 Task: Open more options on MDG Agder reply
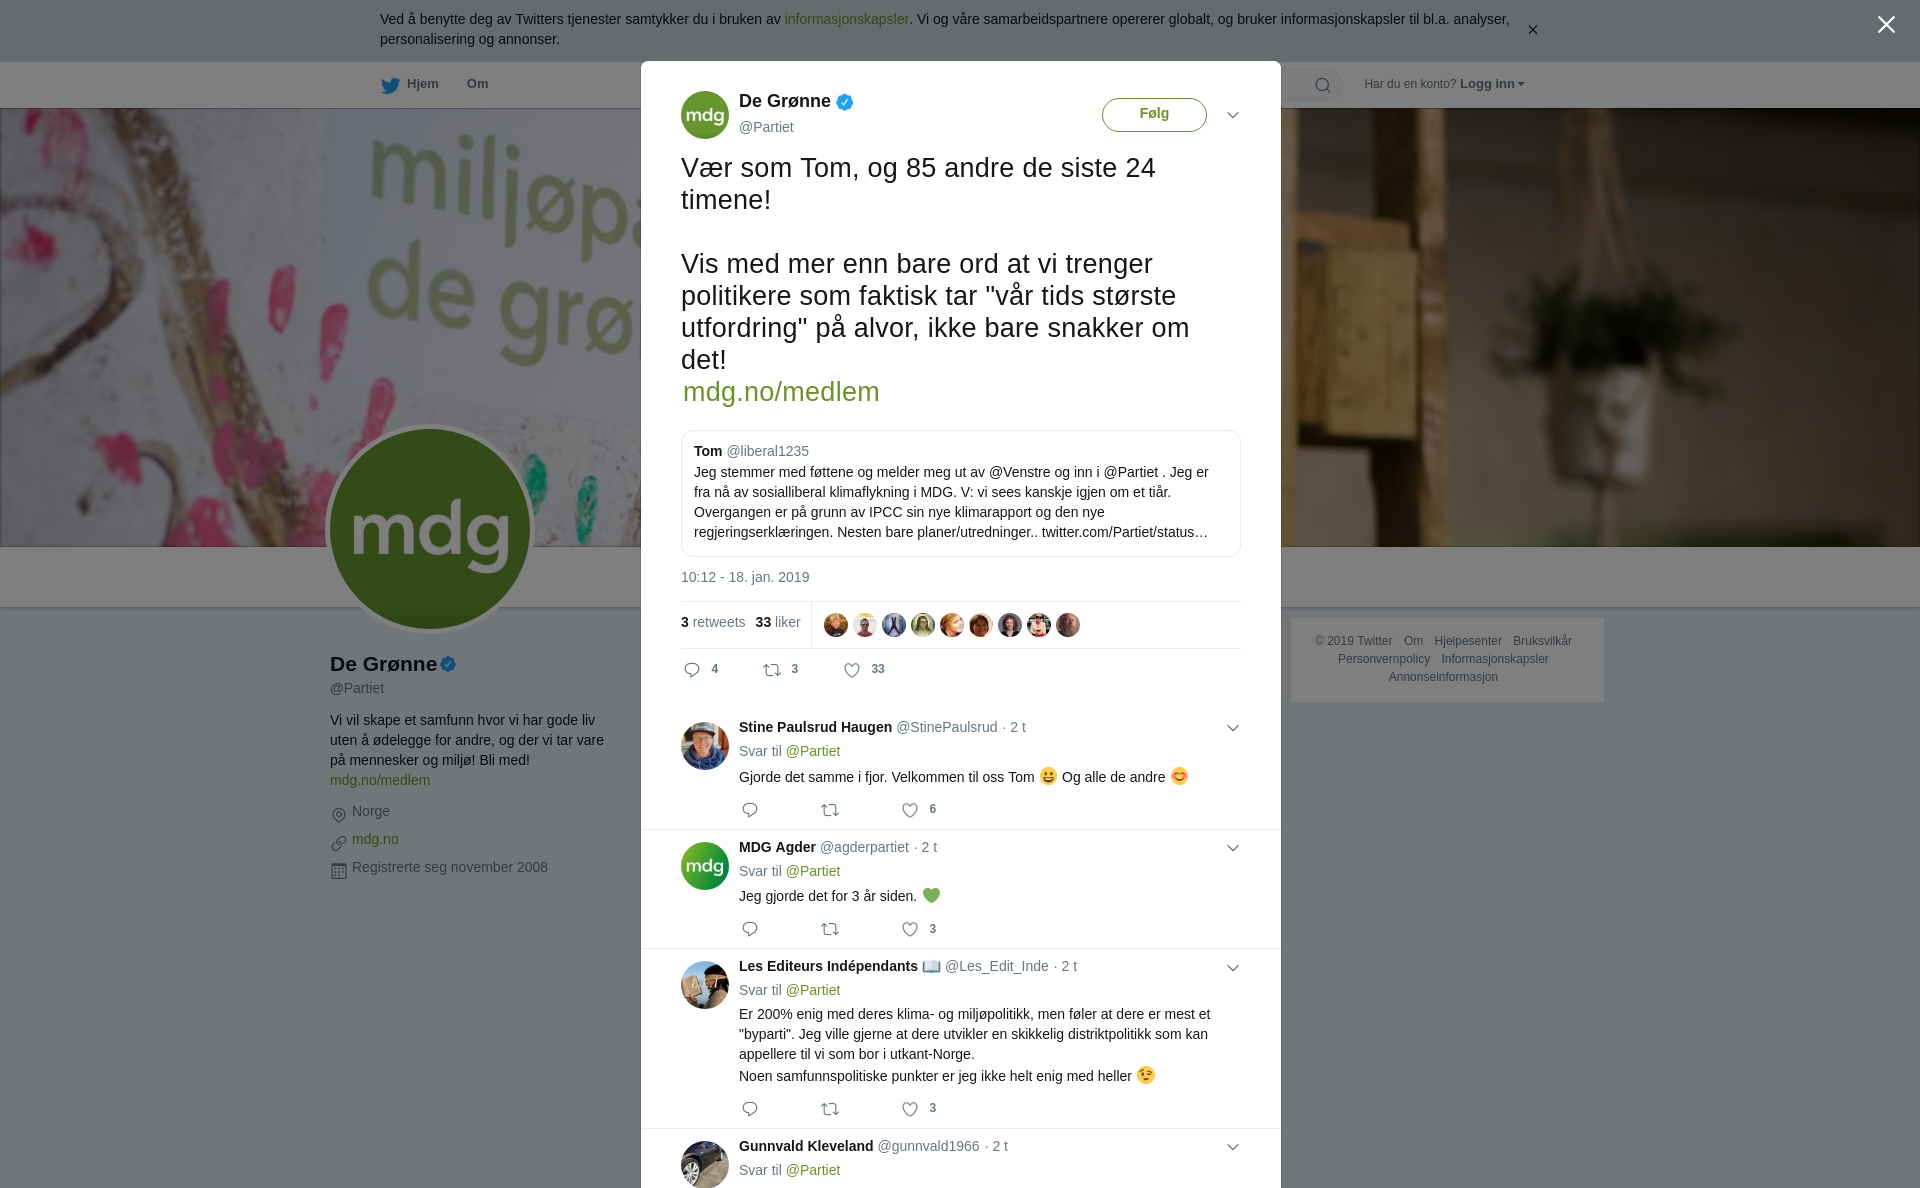[x=1233, y=848]
